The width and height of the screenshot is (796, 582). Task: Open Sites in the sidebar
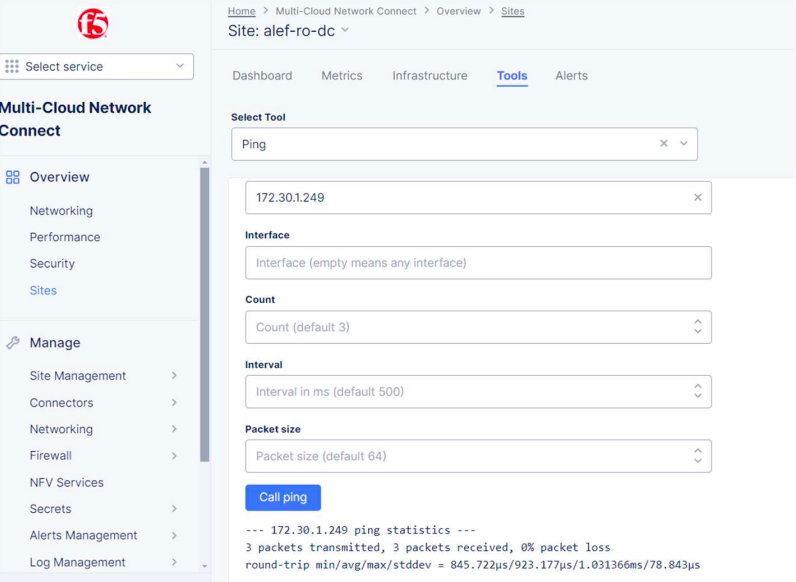pyautogui.click(x=43, y=290)
